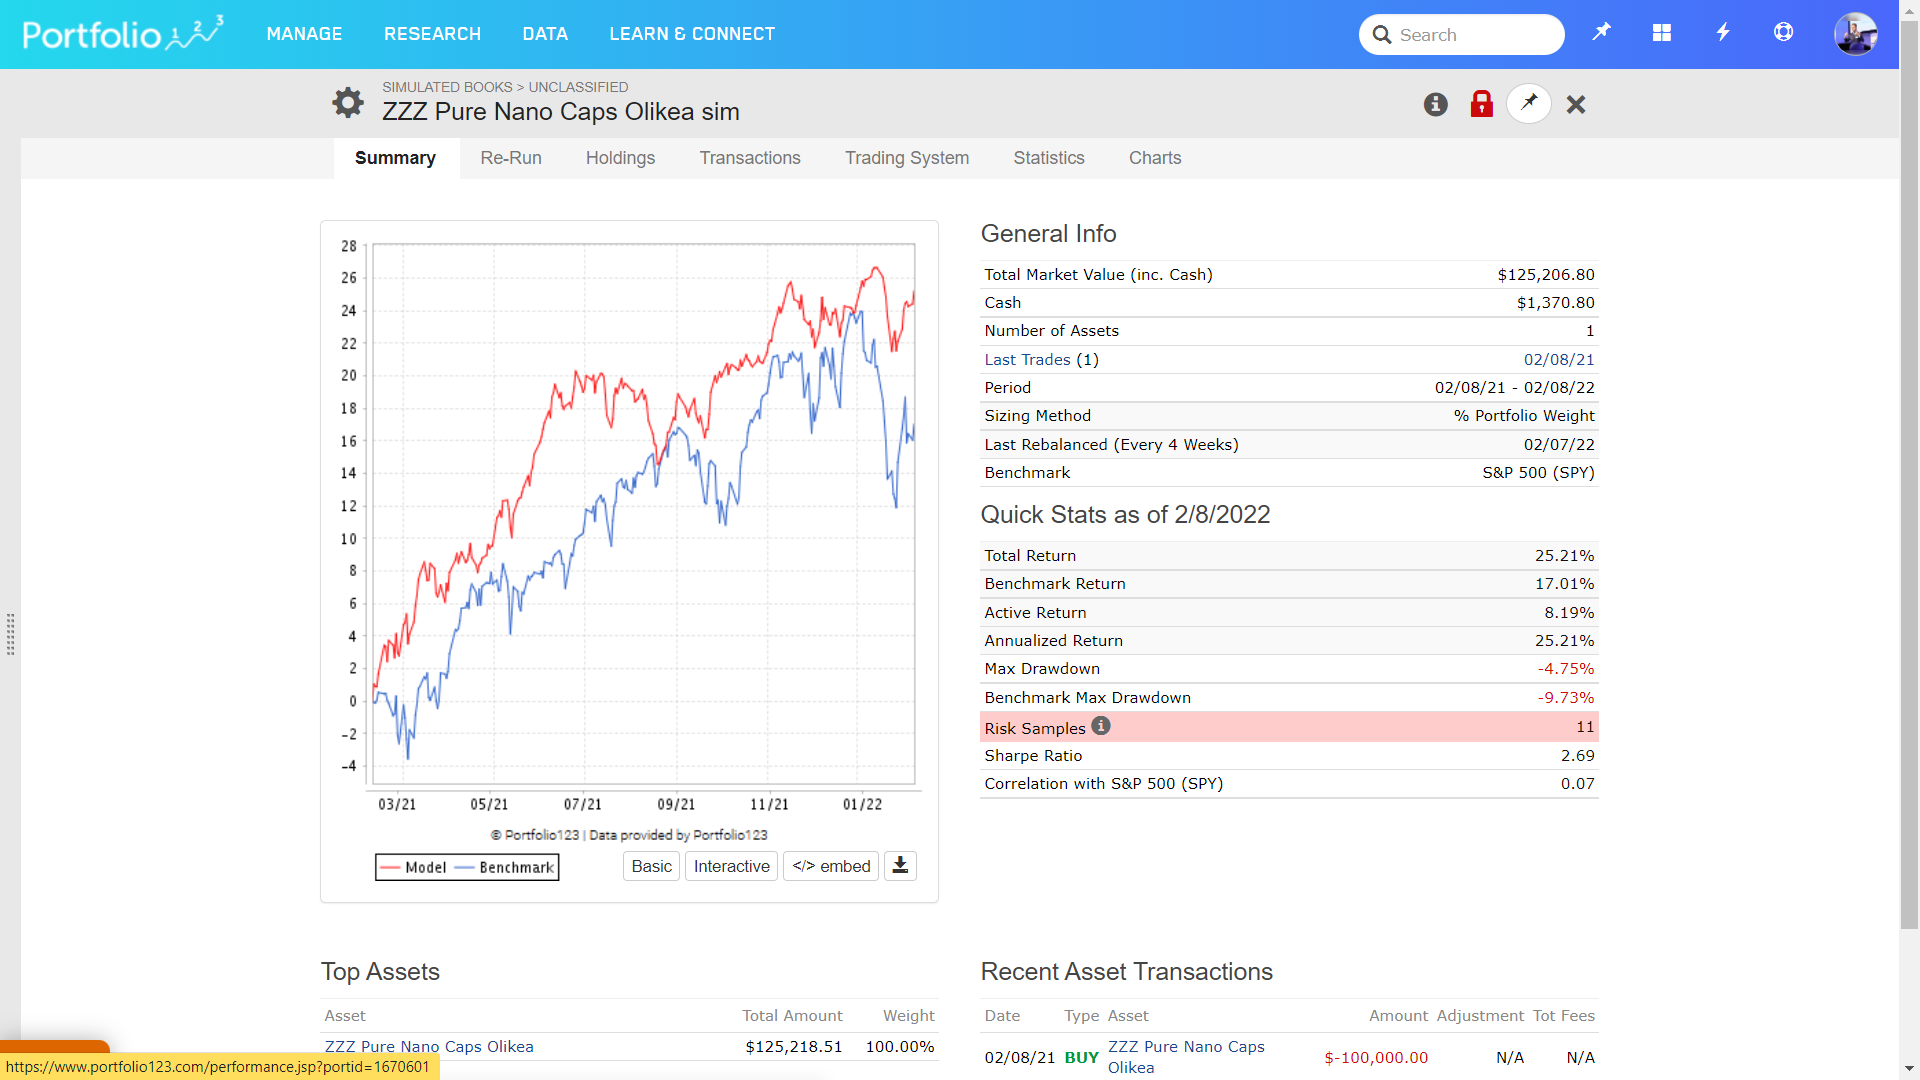
Task: Expand the RESEARCH menu
Action: (x=432, y=34)
